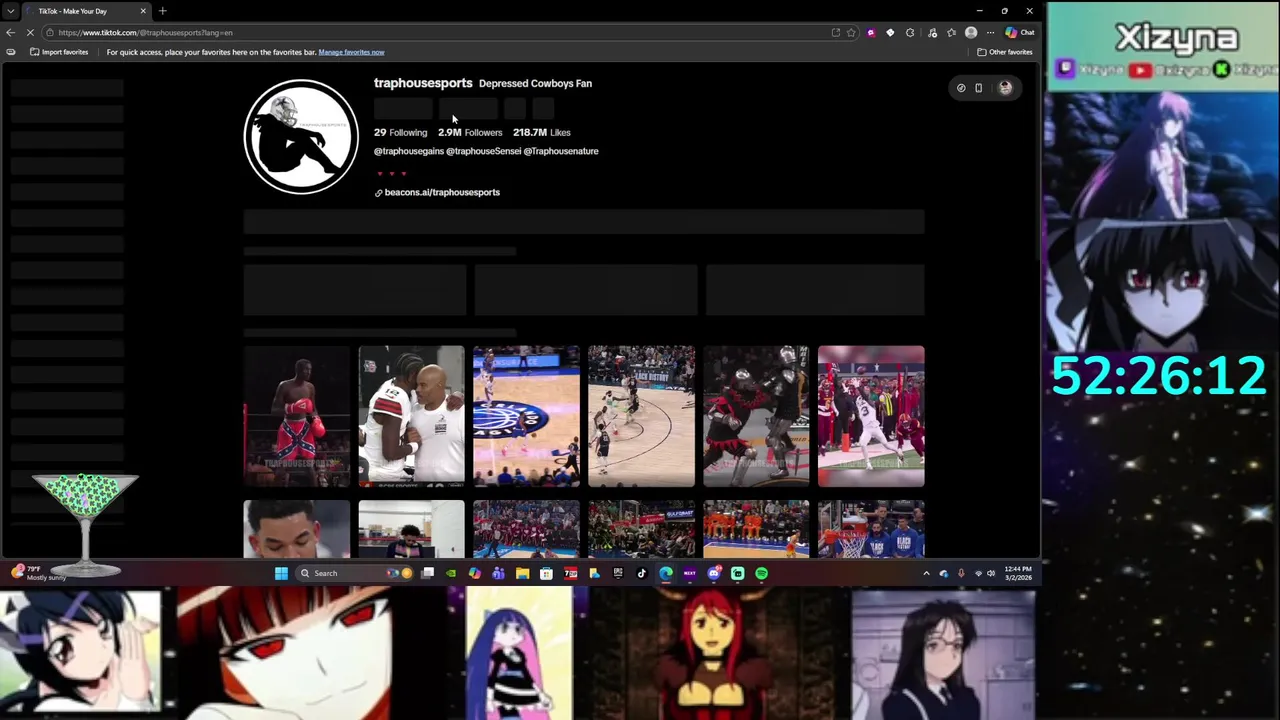
Task: Open the armored knights fighting video
Action: (756, 416)
